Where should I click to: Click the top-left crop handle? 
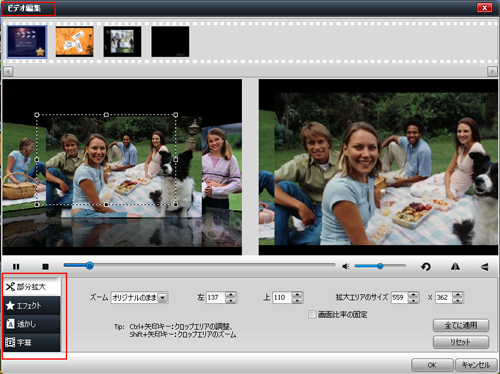point(37,115)
